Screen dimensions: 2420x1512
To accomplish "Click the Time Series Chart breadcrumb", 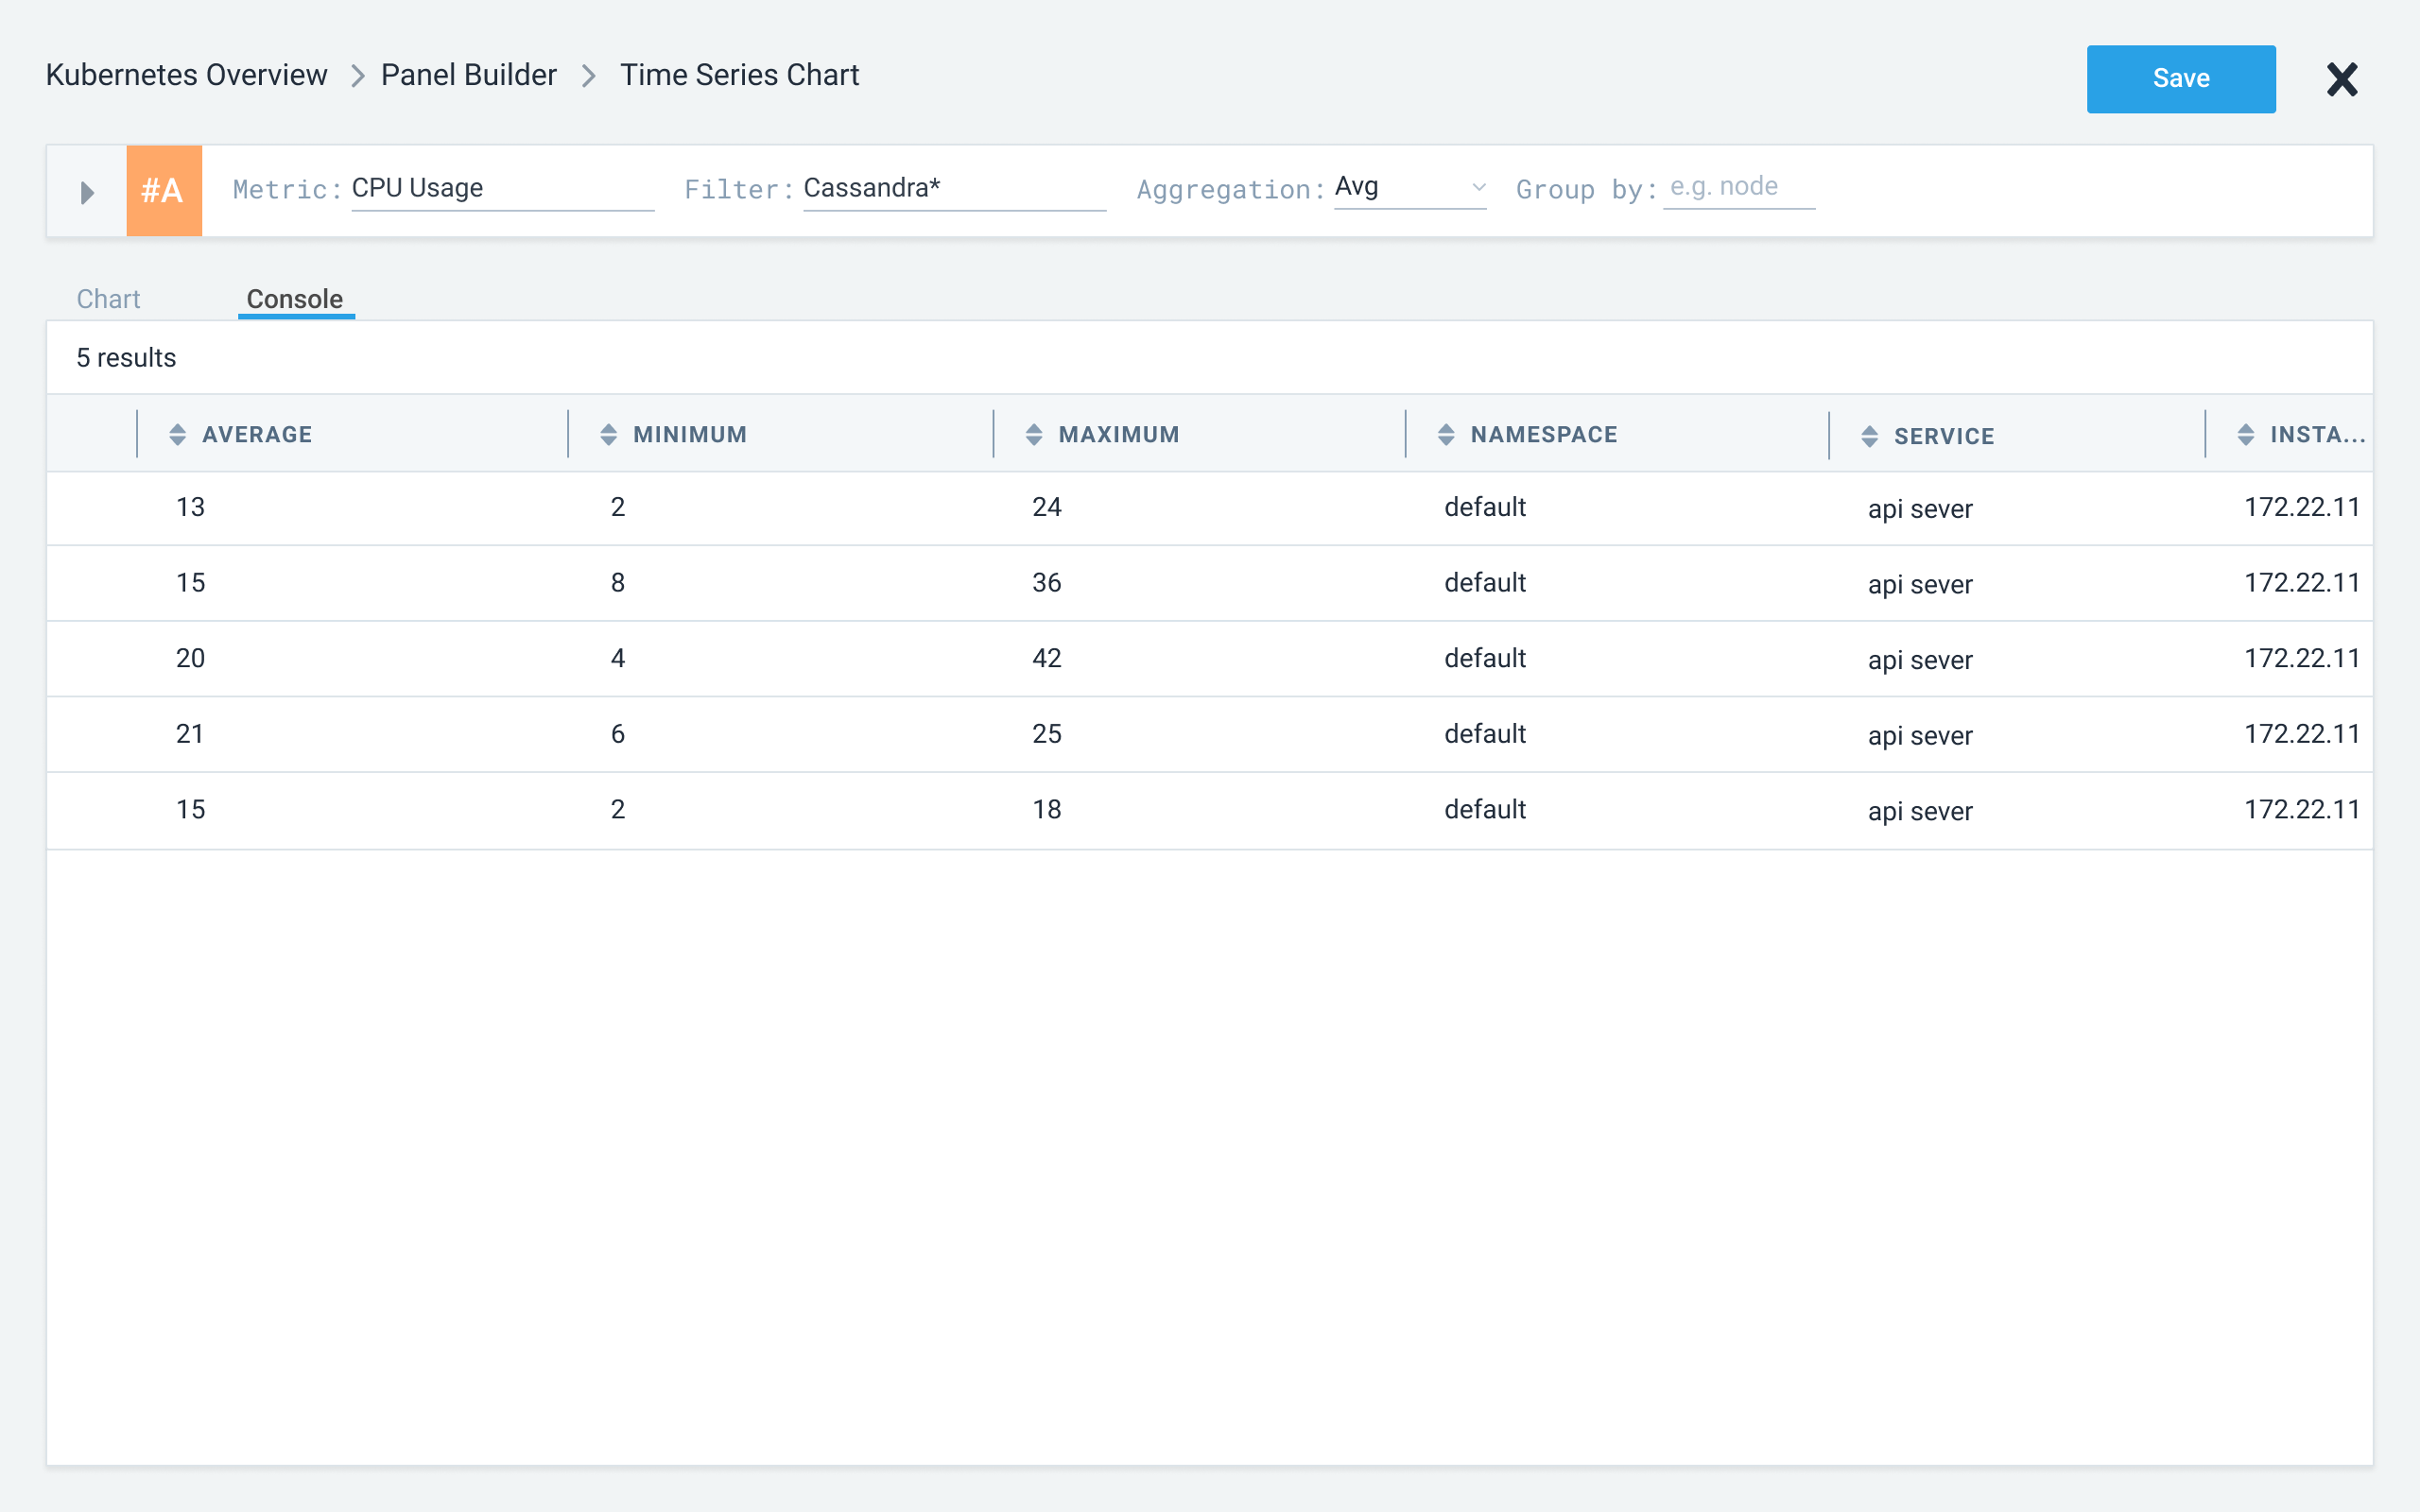I will (x=739, y=75).
